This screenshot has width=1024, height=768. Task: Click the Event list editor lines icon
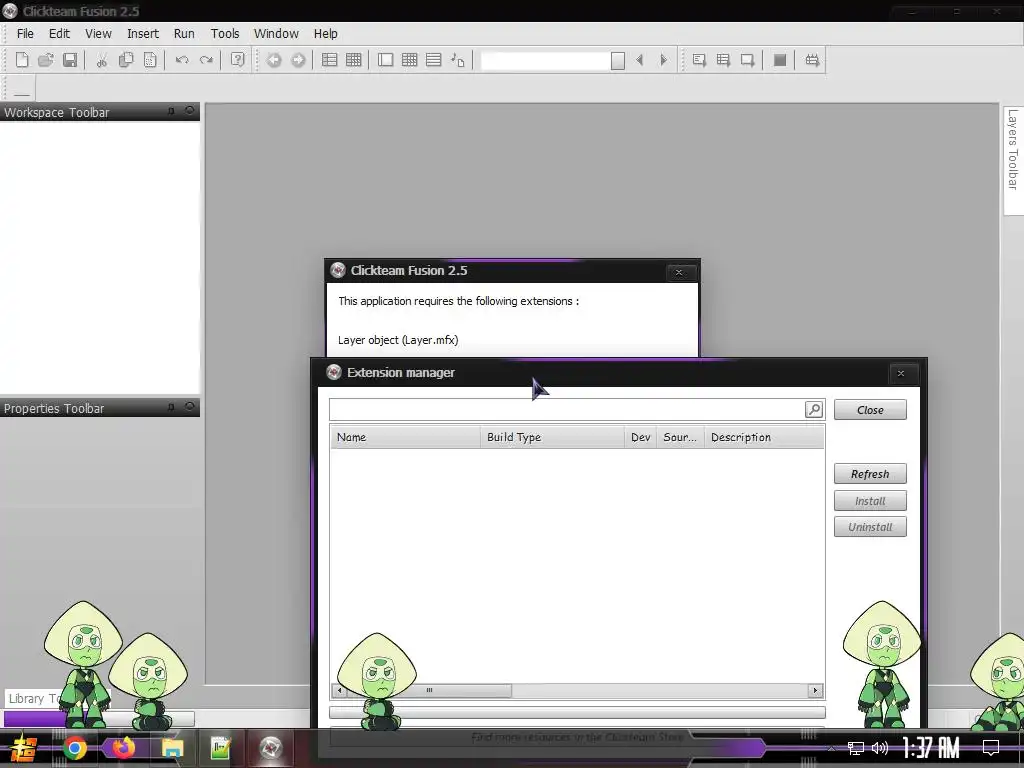pyautogui.click(x=434, y=60)
